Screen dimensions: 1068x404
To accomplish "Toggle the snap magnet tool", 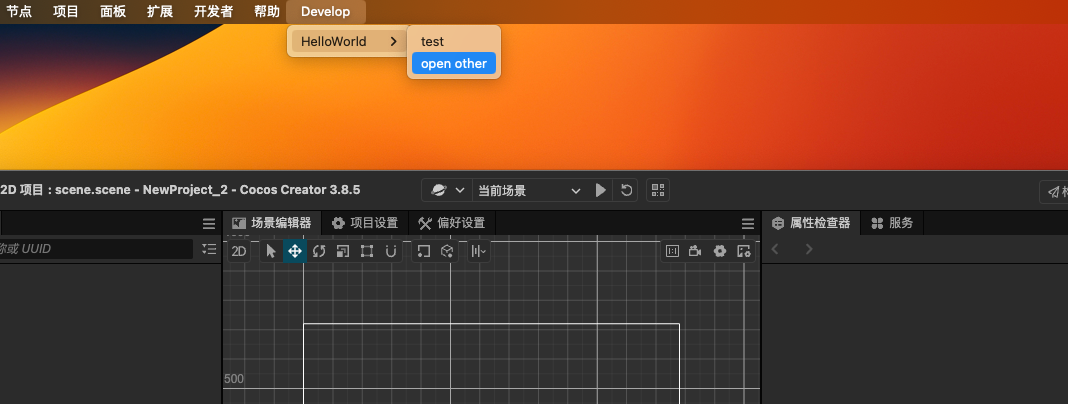I will [390, 251].
